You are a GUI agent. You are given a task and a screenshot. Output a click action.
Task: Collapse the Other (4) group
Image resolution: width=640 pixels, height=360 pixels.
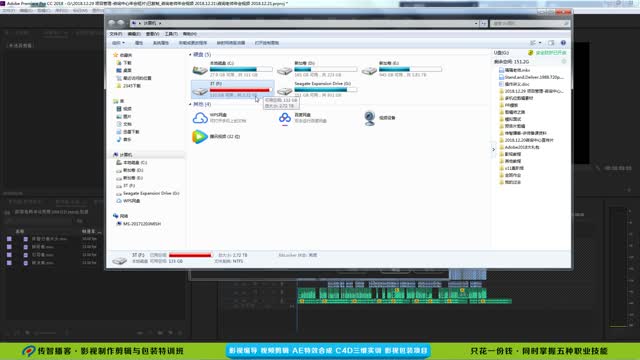190,104
